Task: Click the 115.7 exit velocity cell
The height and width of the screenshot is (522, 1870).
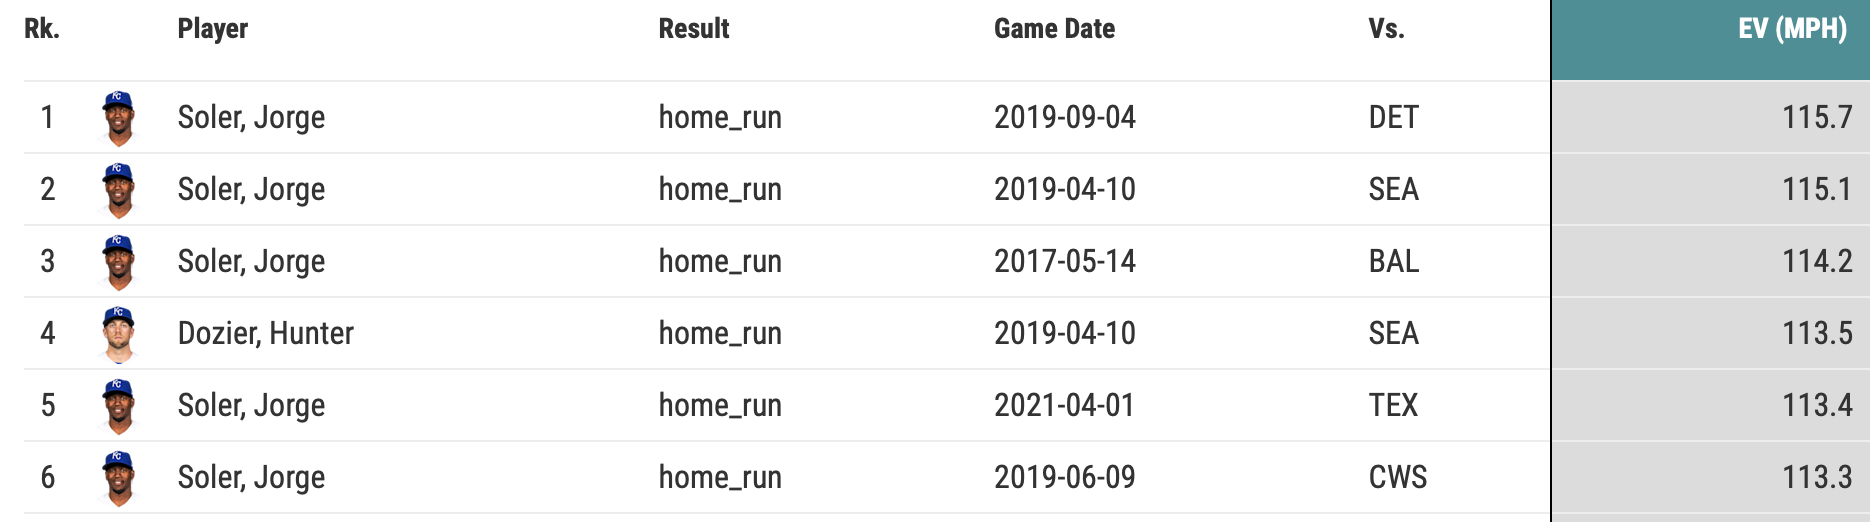Action: click(1816, 117)
